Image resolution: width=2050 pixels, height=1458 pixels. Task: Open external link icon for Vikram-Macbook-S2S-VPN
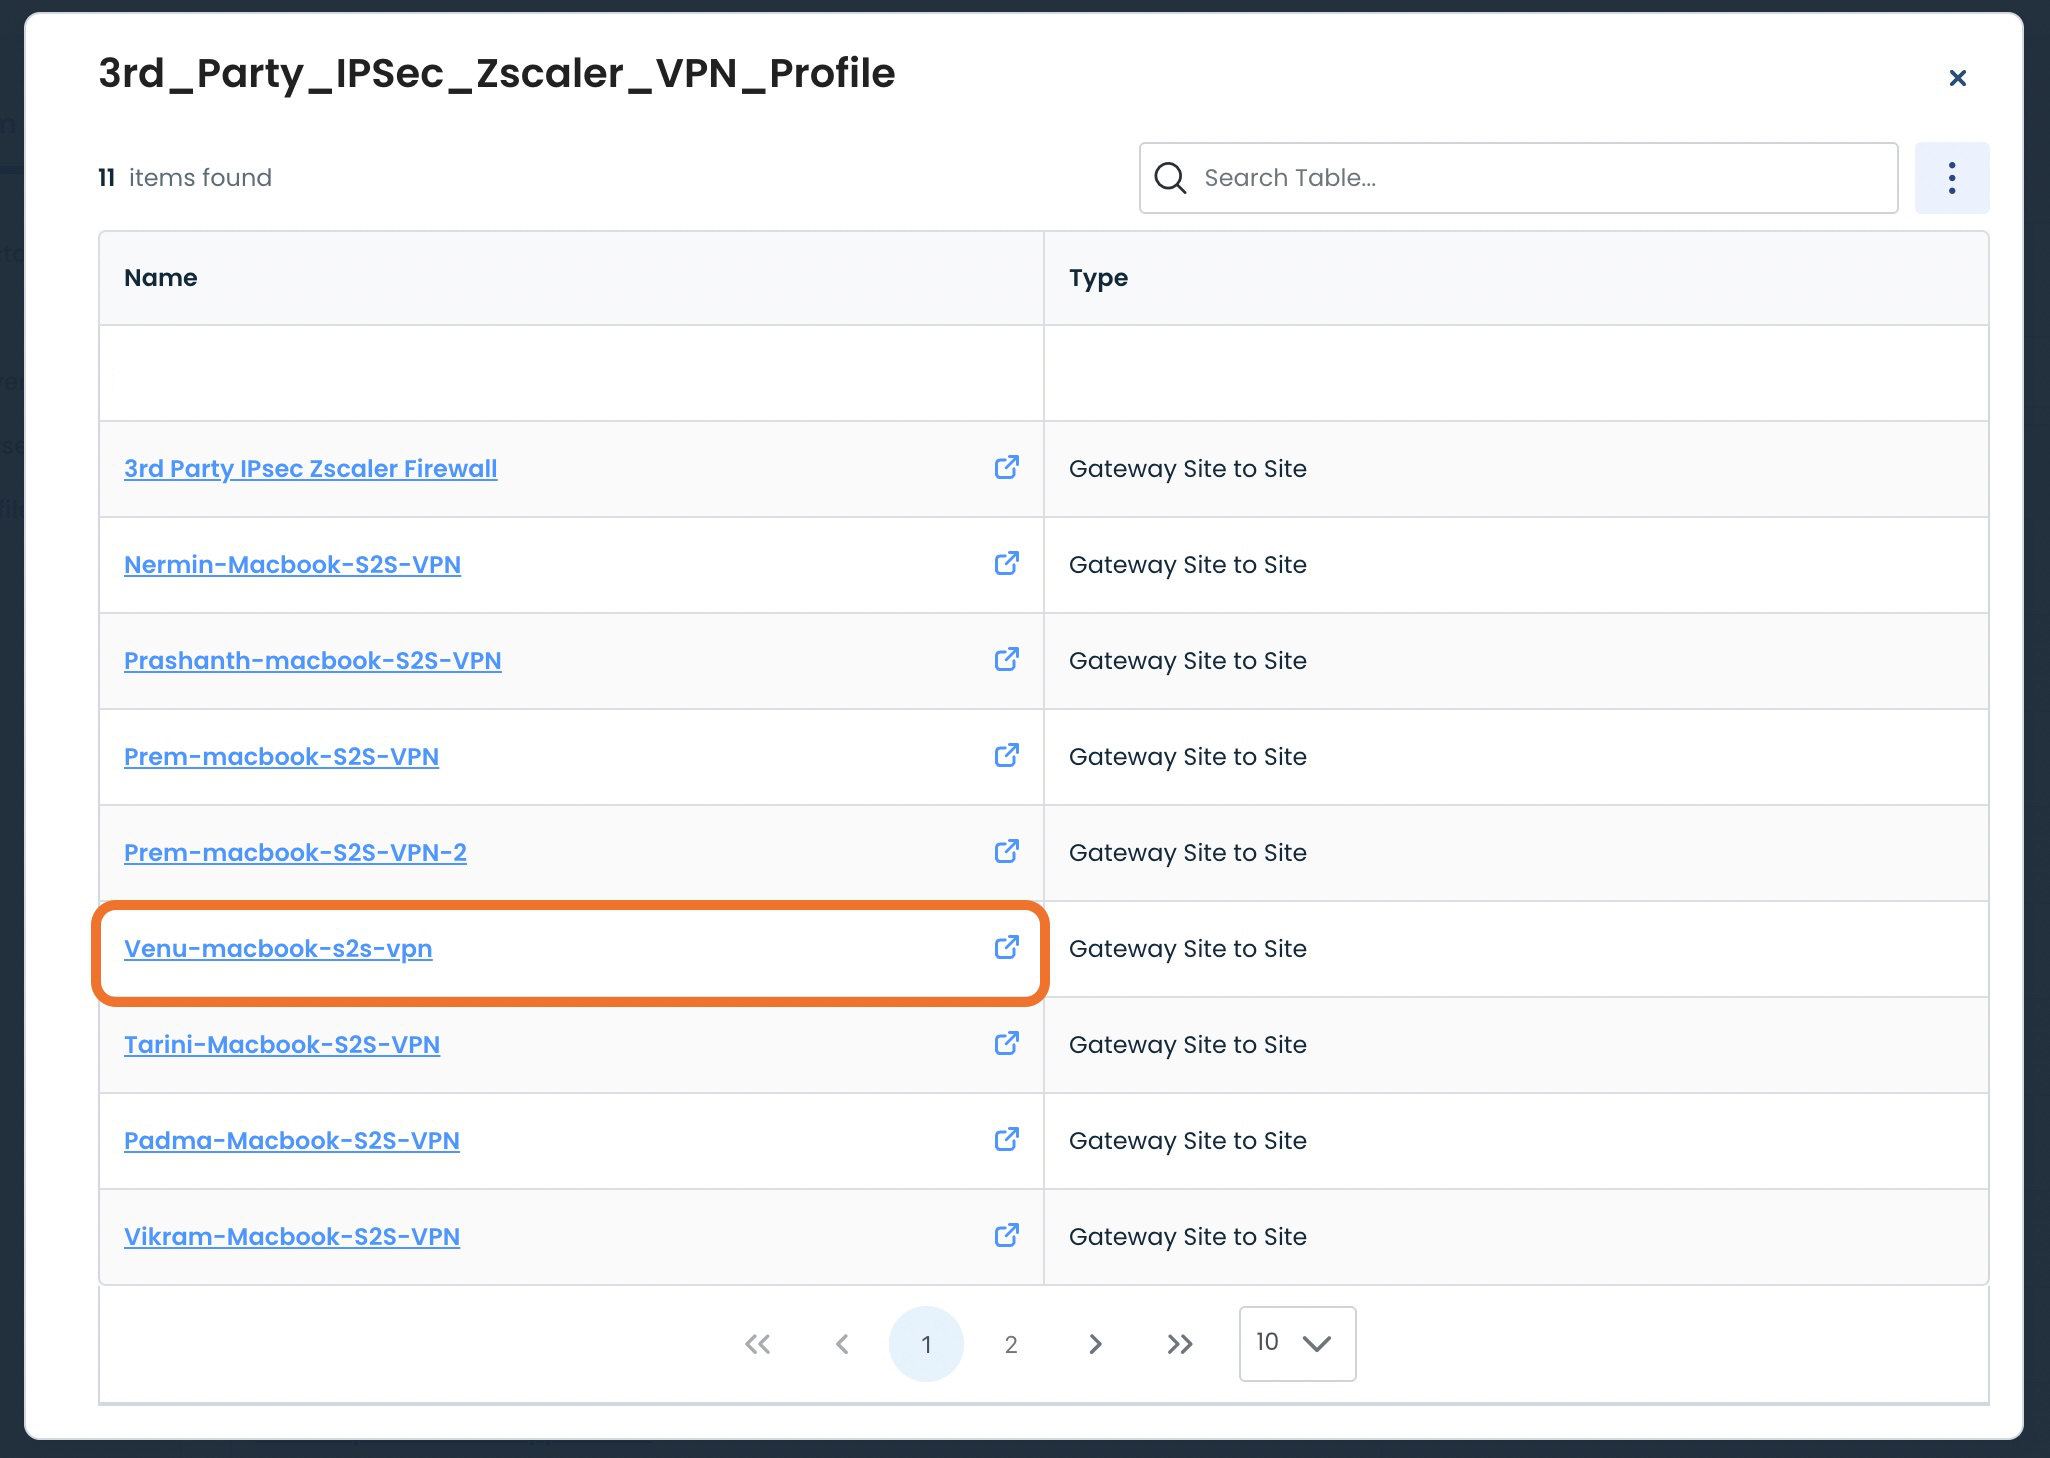pyautogui.click(x=1006, y=1236)
